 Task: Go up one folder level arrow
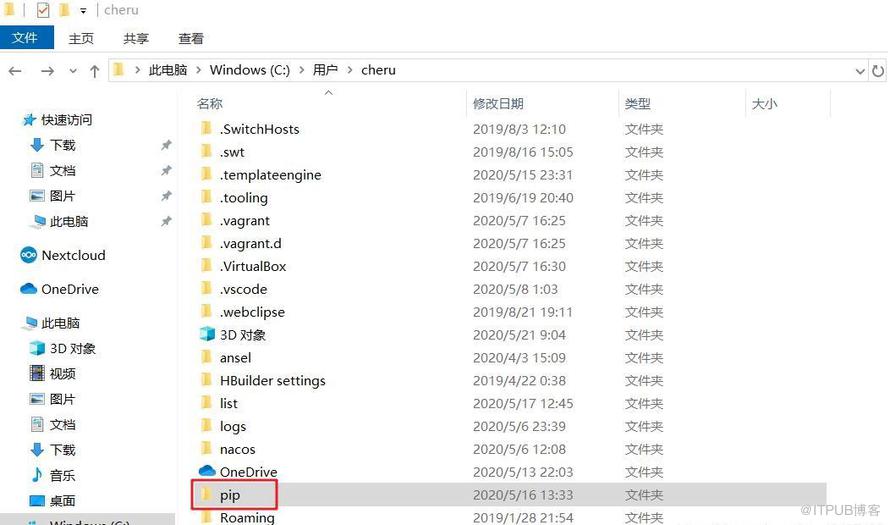(95, 71)
